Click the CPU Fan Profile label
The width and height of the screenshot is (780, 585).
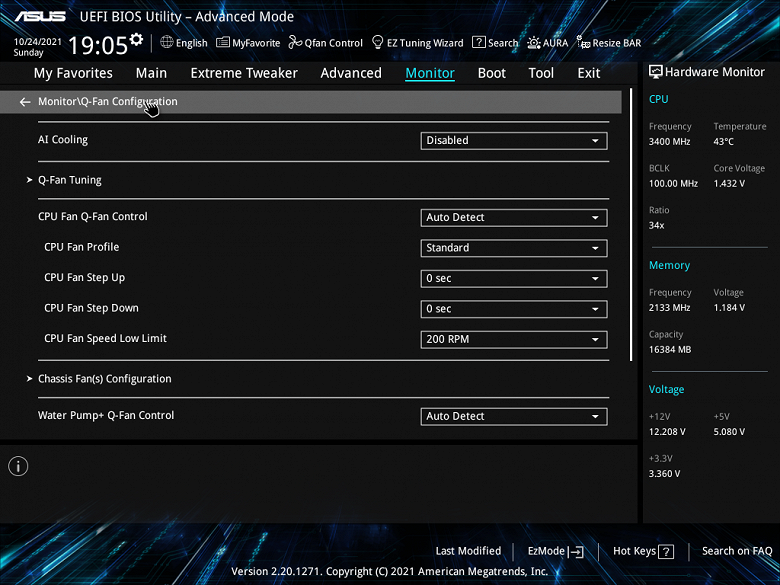coord(82,247)
